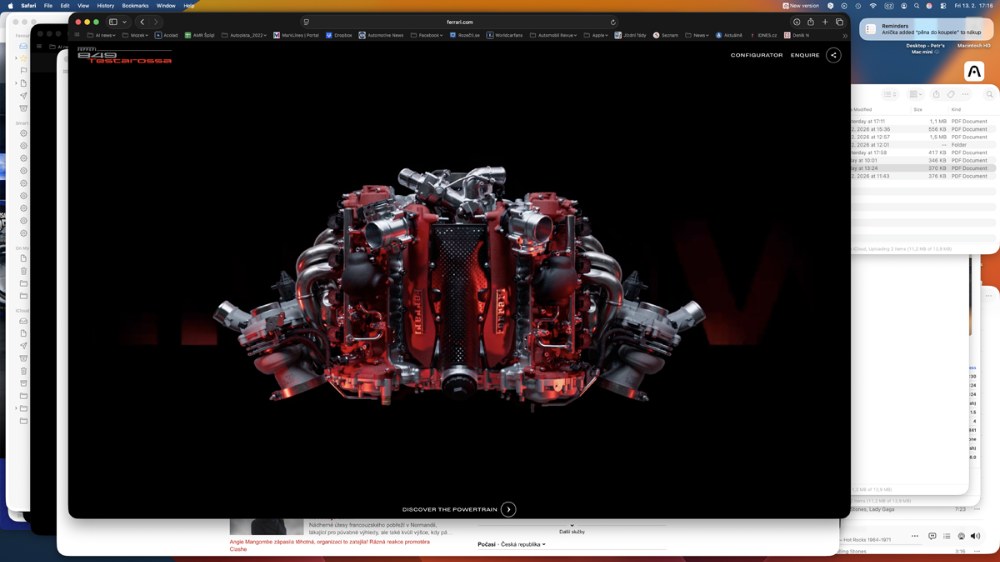Show Safari tab overview

(x=839, y=21)
